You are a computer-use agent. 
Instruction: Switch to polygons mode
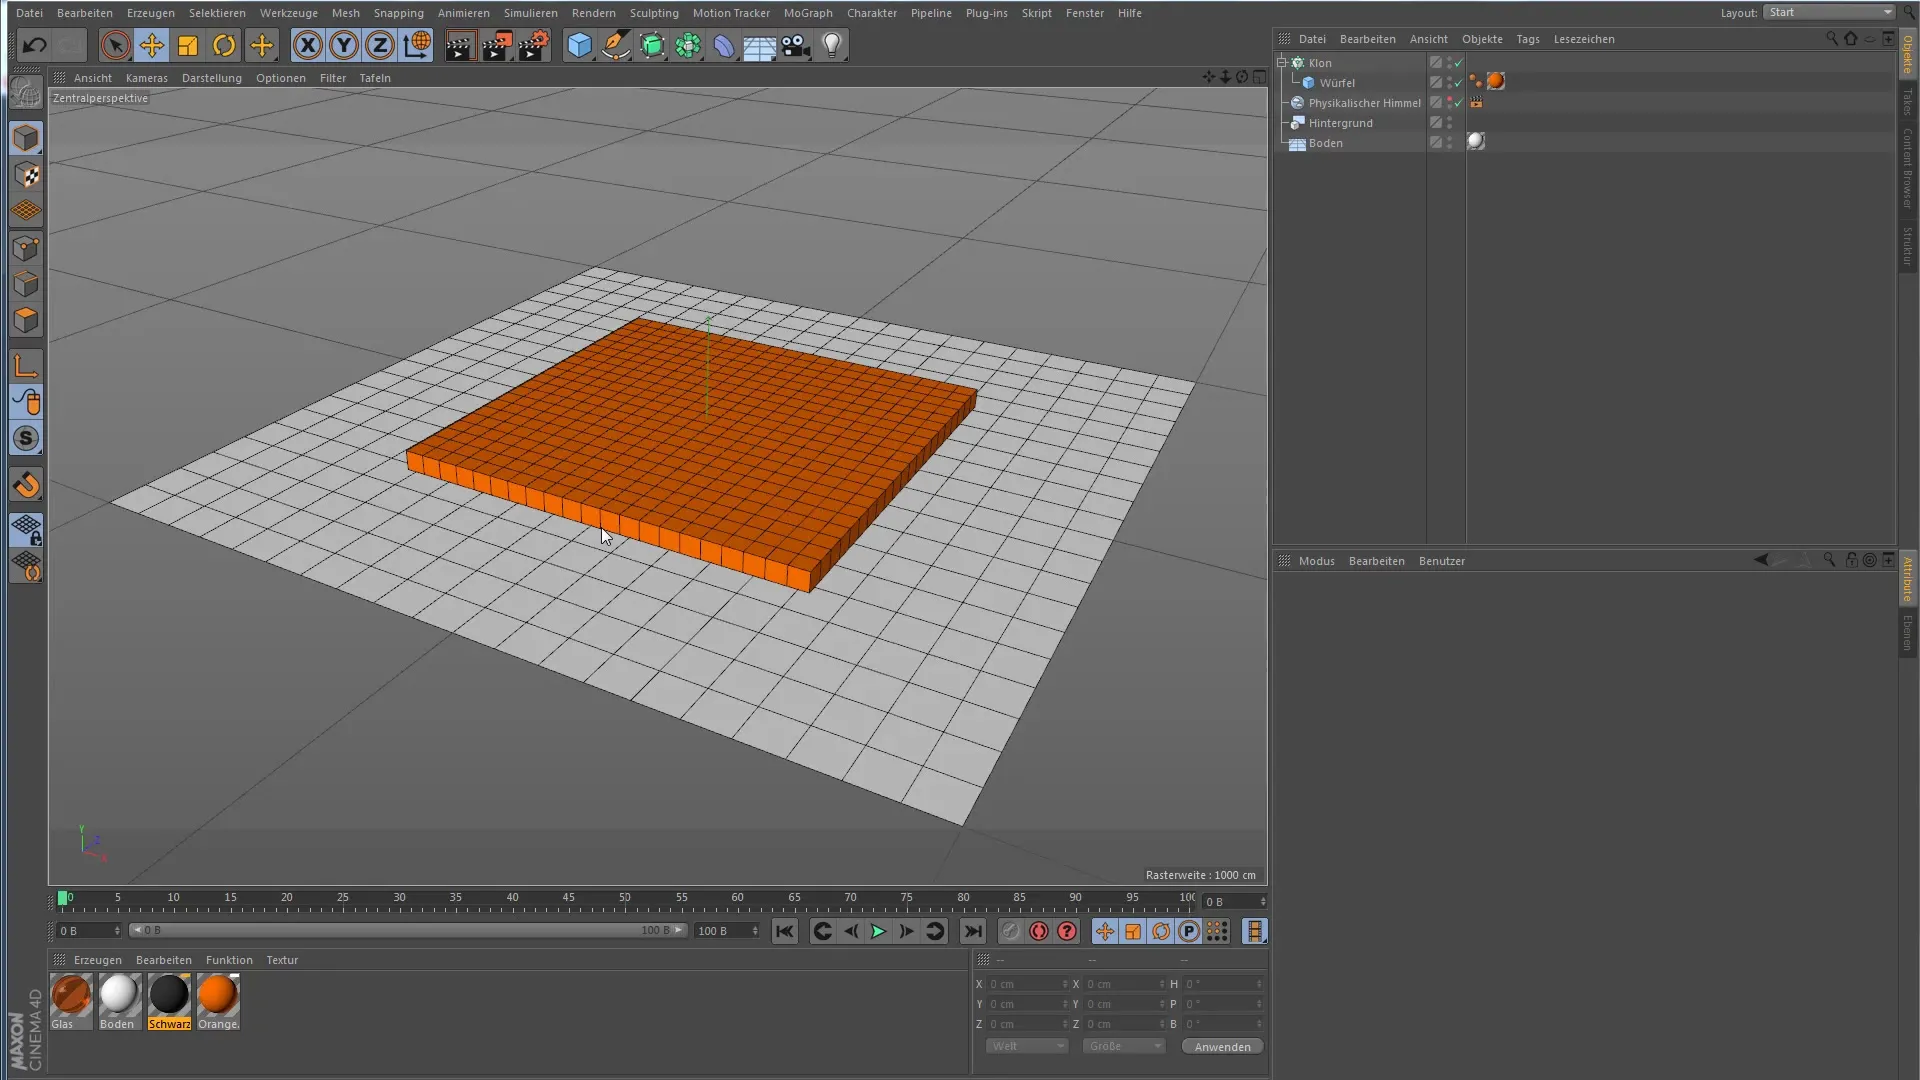click(26, 320)
